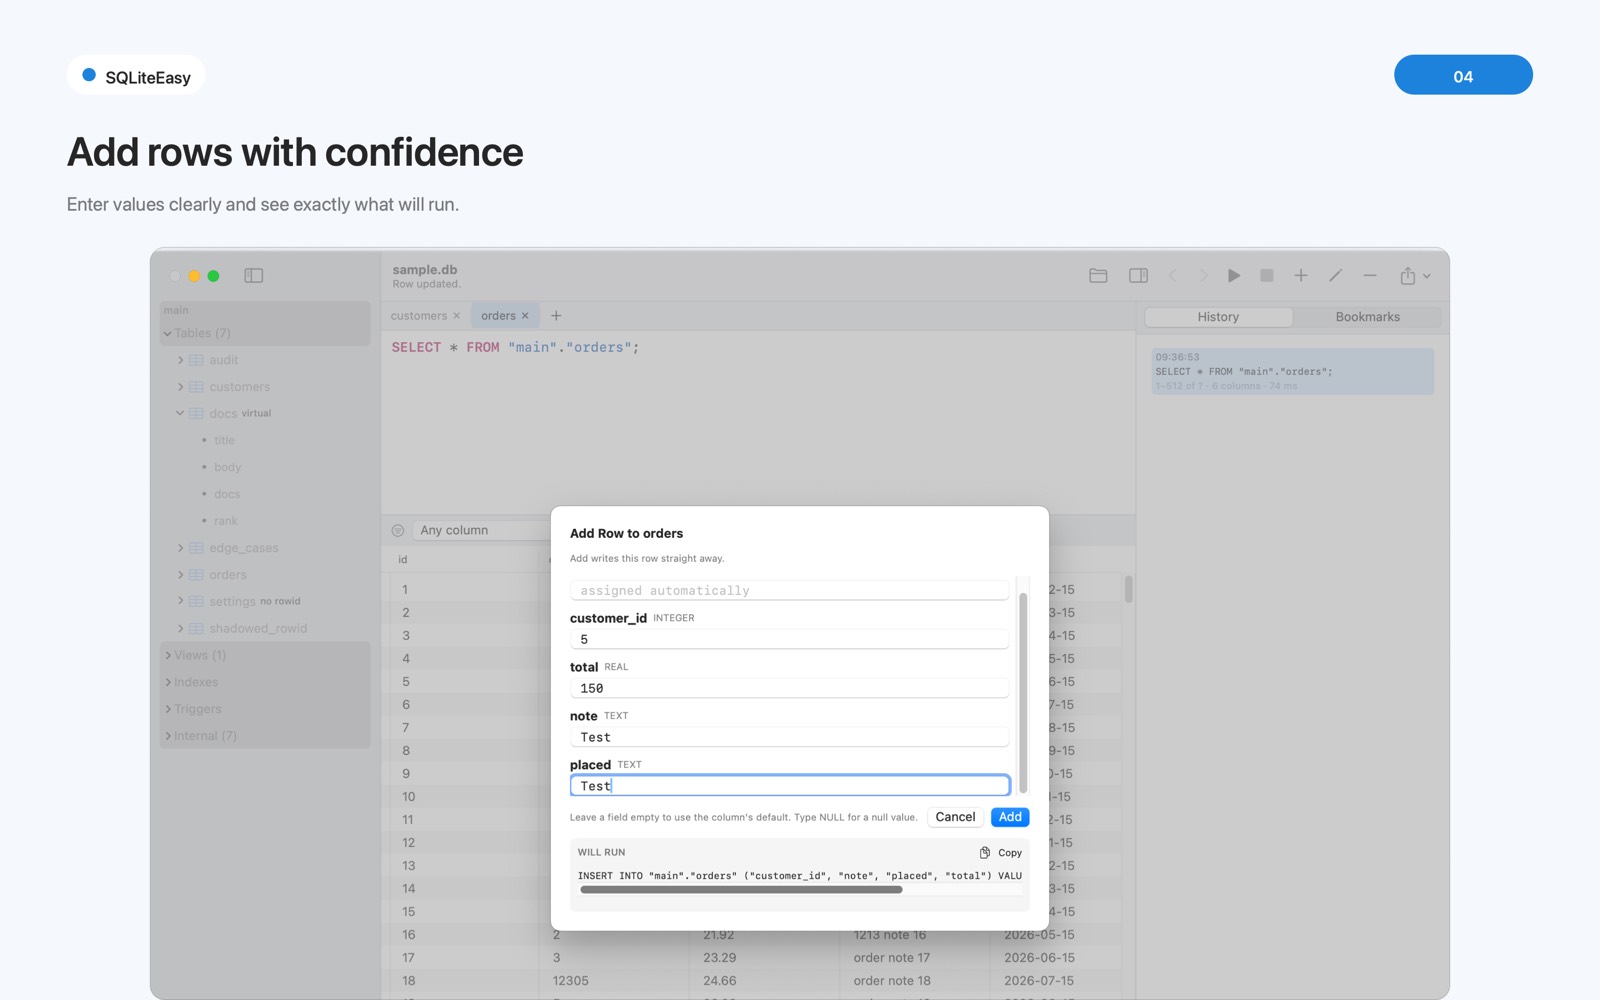
Task: Open the history entry at 09:36:53
Action: (x=1292, y=371)
